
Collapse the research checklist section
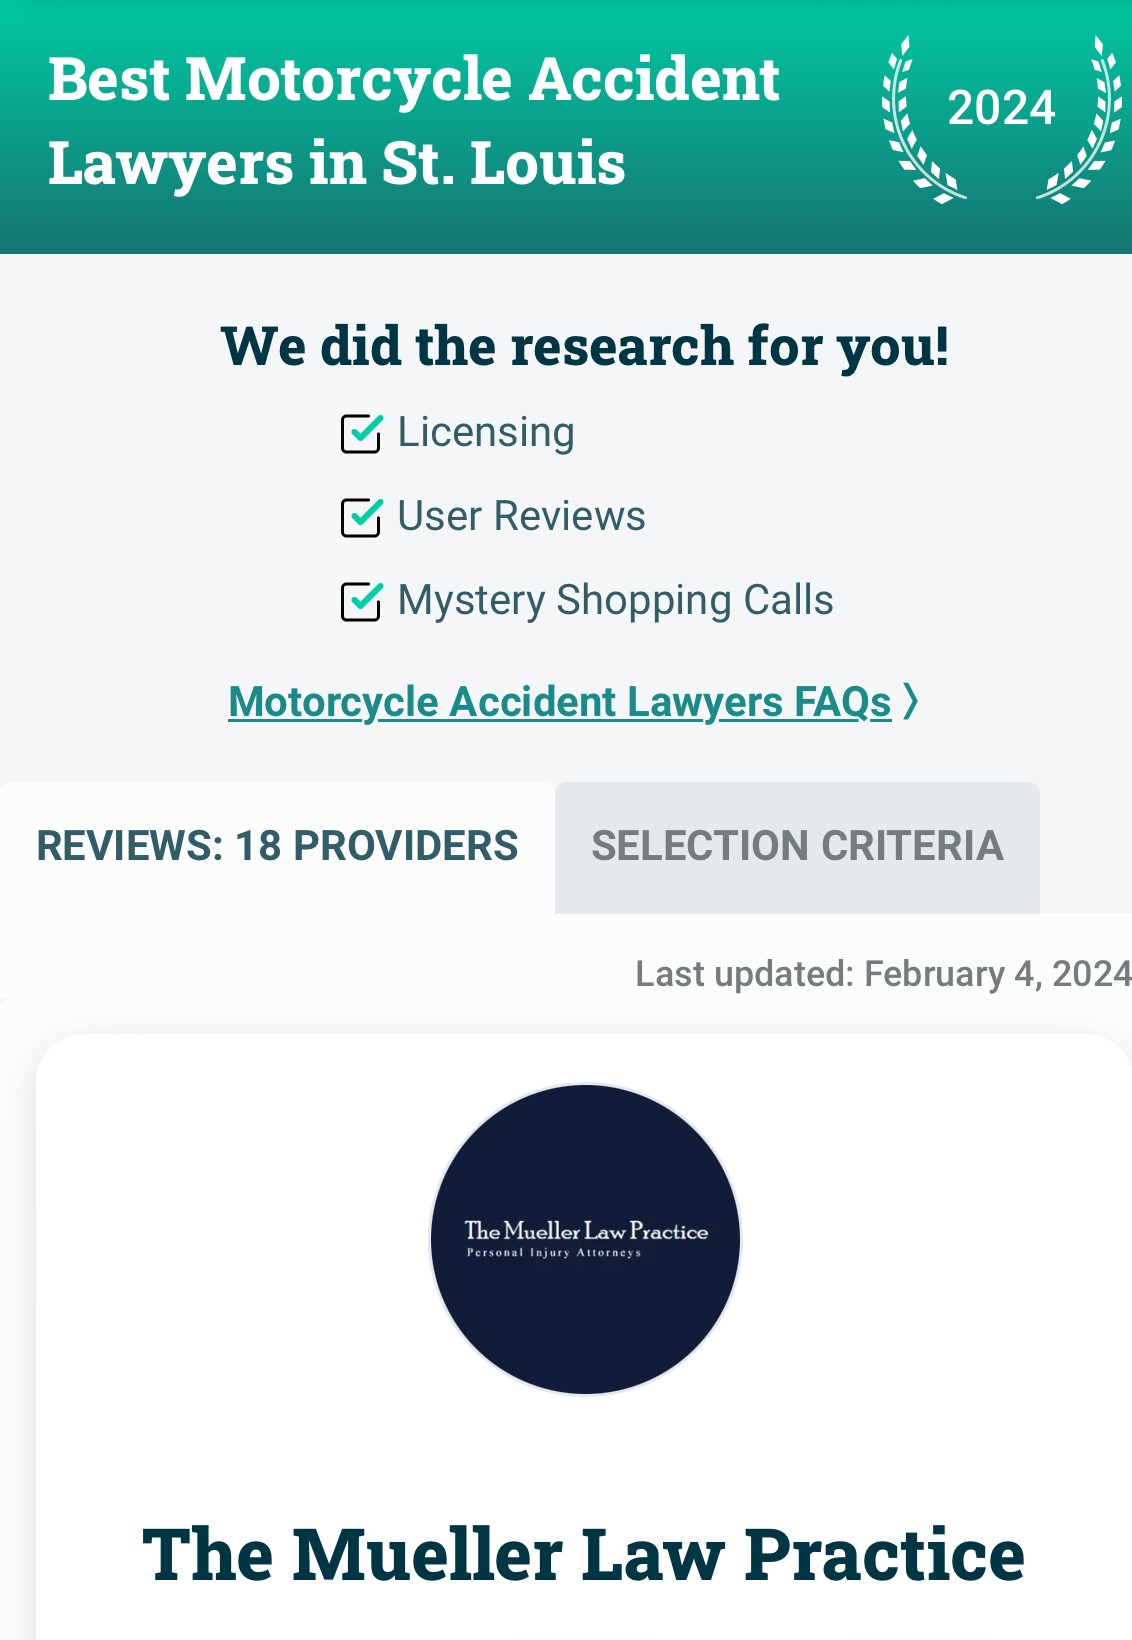(x=585, y=347)
